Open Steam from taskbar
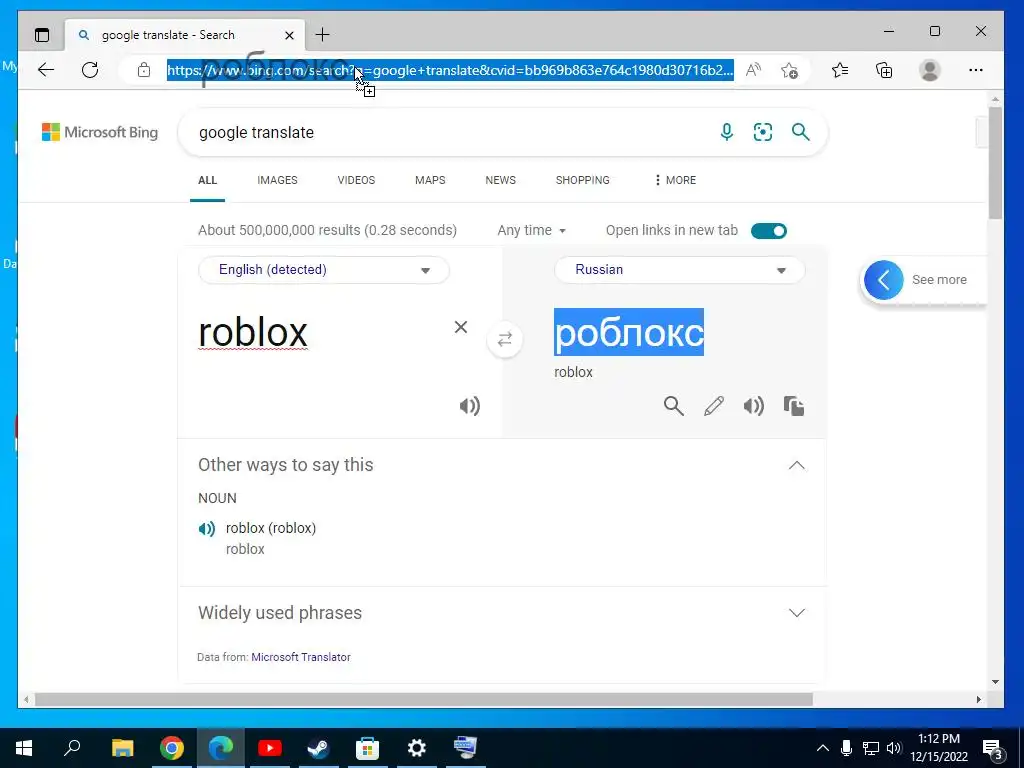Viewport: 1024px width, 768px height. [319, 748]
